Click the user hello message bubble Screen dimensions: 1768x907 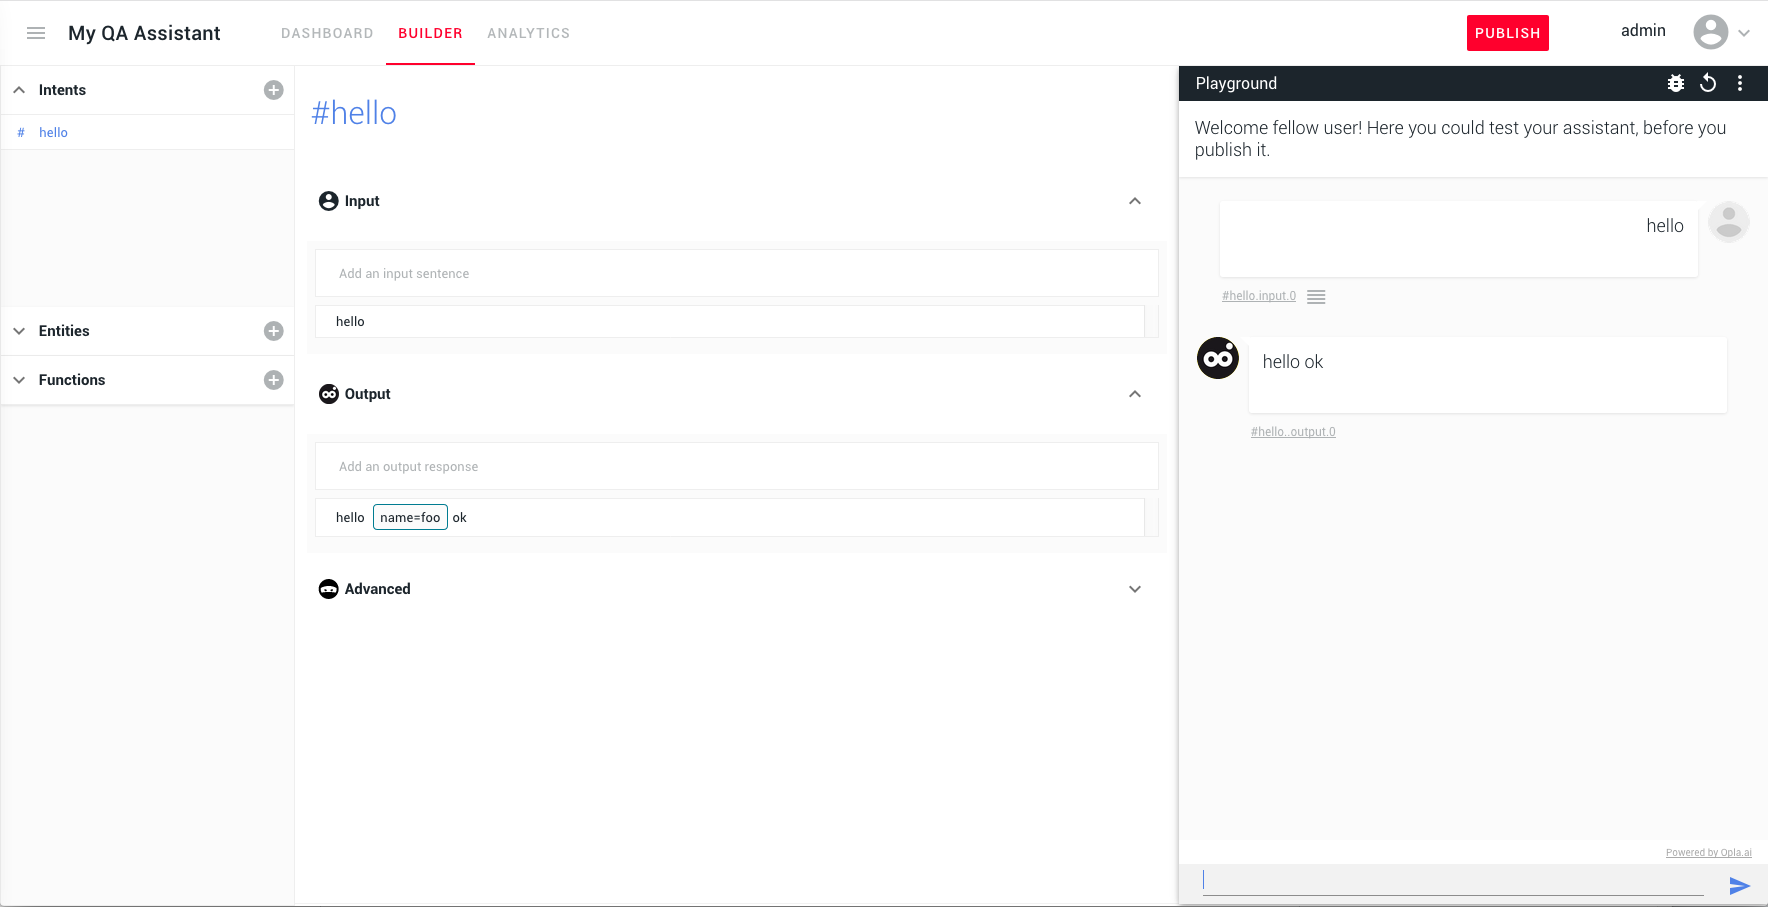point(1458,239)
